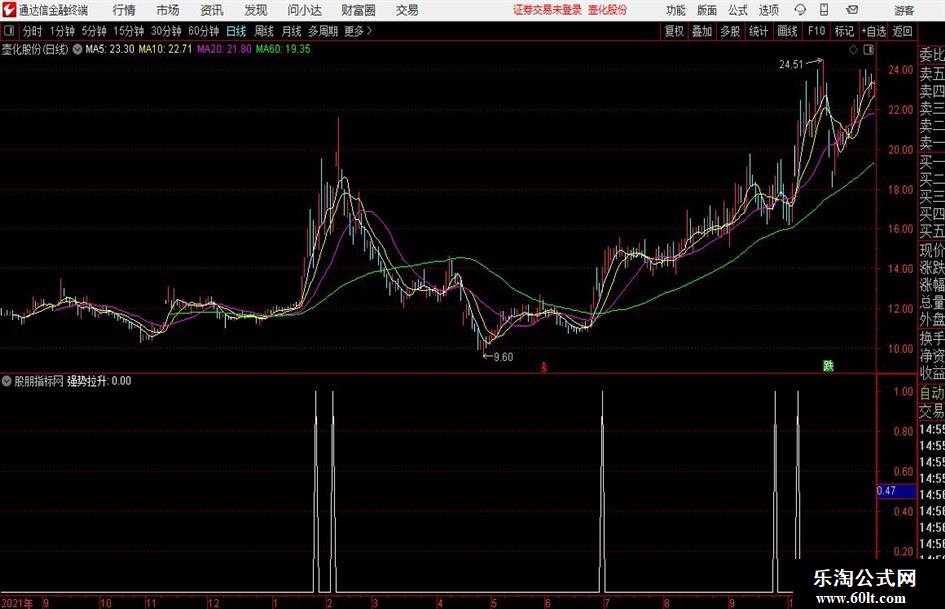Image resolution: width=945 pixels, height=609 pixels.
Task: Click the MA5: 23.30 value
Action: point(110,49)
